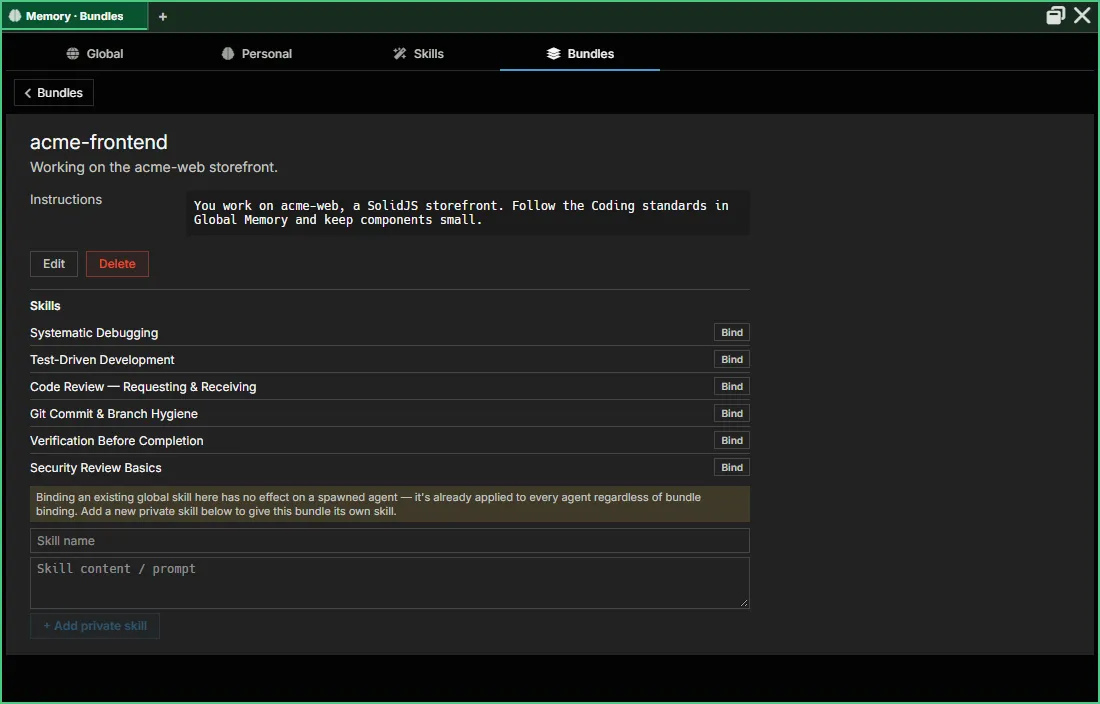Click the brain icon in Memory tab
The image size is (1100, 704).
(15, 16)
